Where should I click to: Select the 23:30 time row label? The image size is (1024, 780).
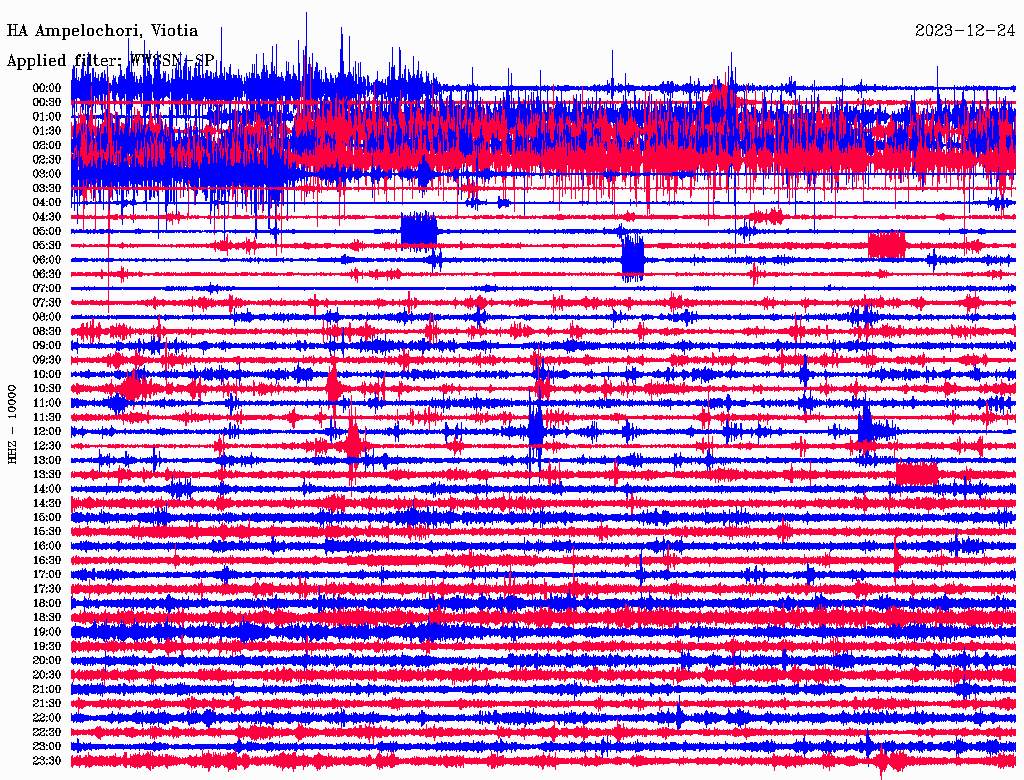click(47, 760)
